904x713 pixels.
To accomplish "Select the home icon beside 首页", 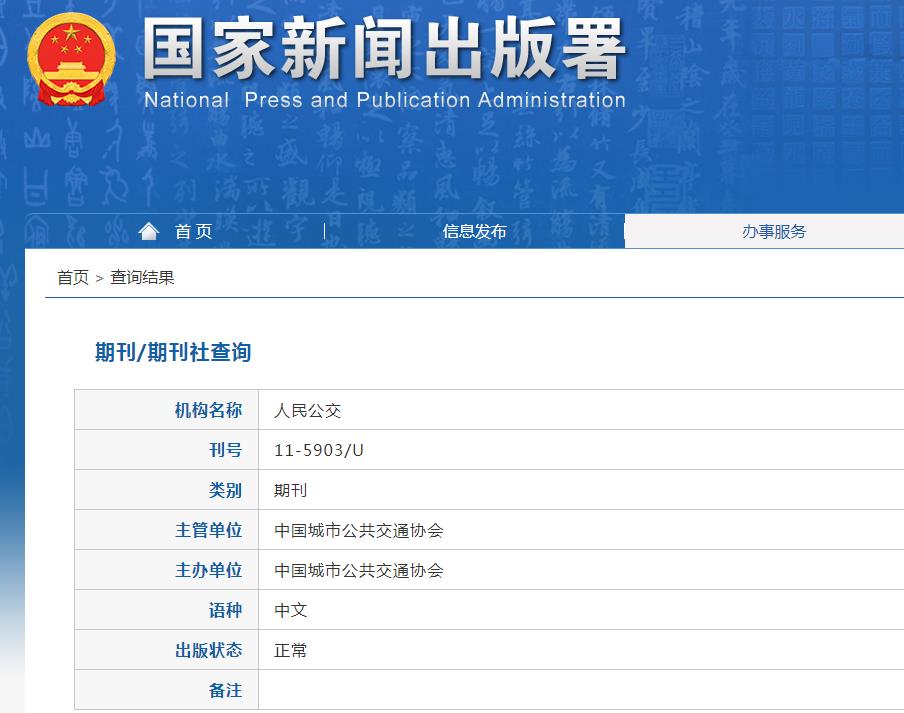I will tap(148, 231).
